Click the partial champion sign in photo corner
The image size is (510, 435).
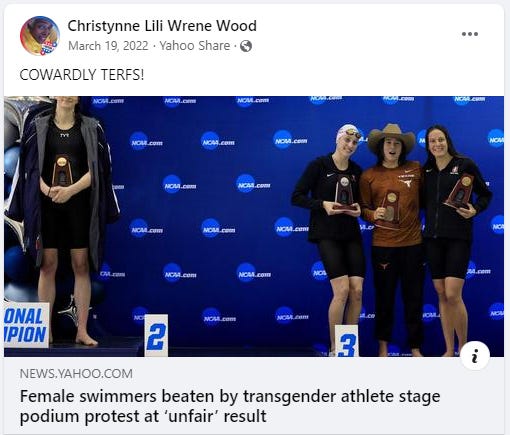[x=26, y=325]
